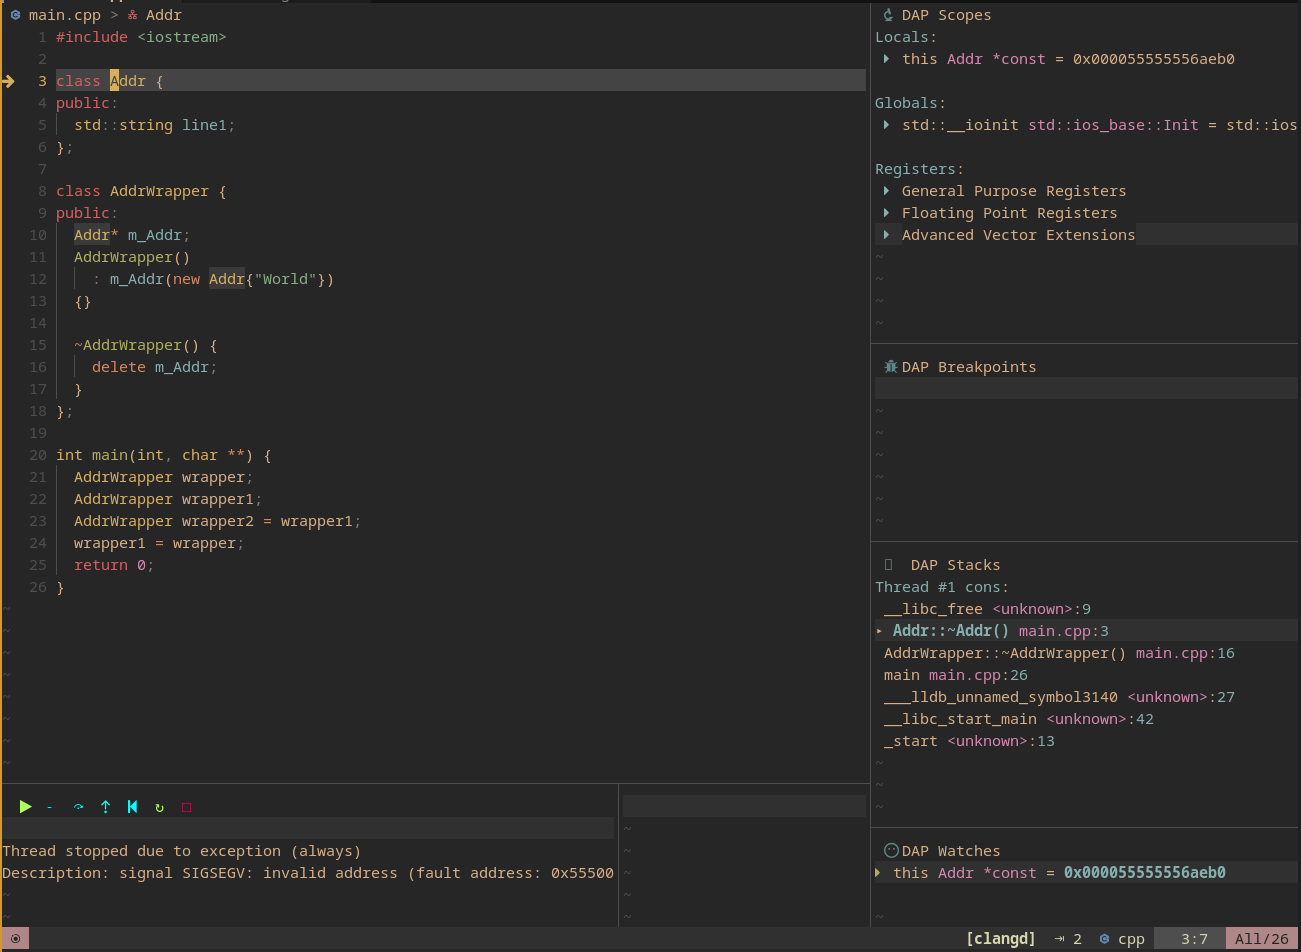Expand the 'this' watch expression in Watches
Screen dimensions: 1301x952
[x=878, y=873]
